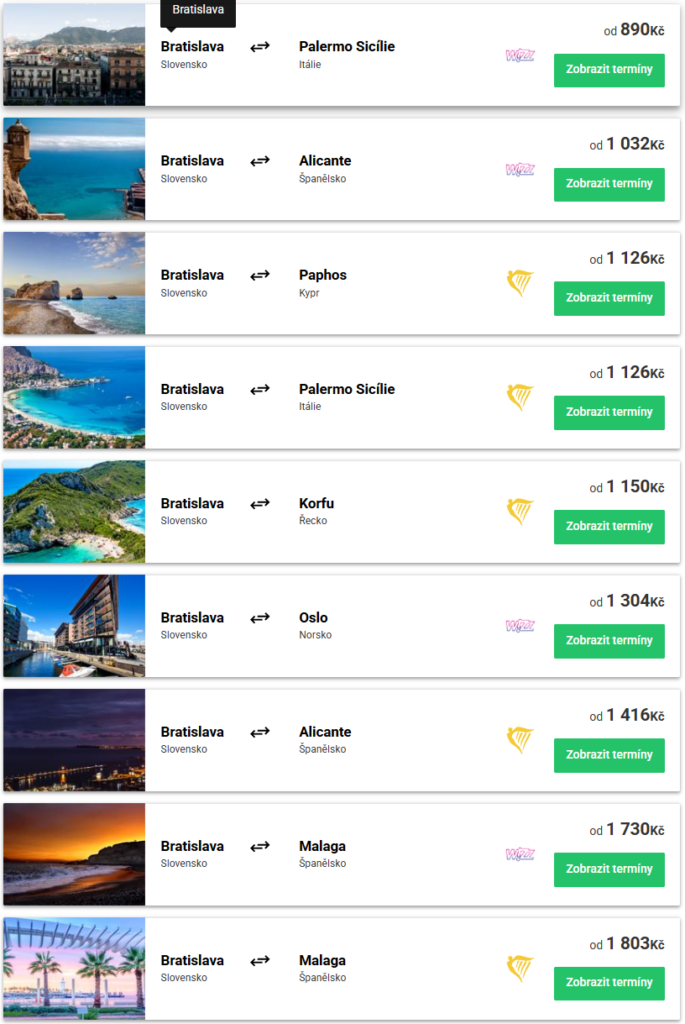This screenshot has height=1024, width=685.
Task: Click the Paphos destination name
Action: click(x=322, y=275)
